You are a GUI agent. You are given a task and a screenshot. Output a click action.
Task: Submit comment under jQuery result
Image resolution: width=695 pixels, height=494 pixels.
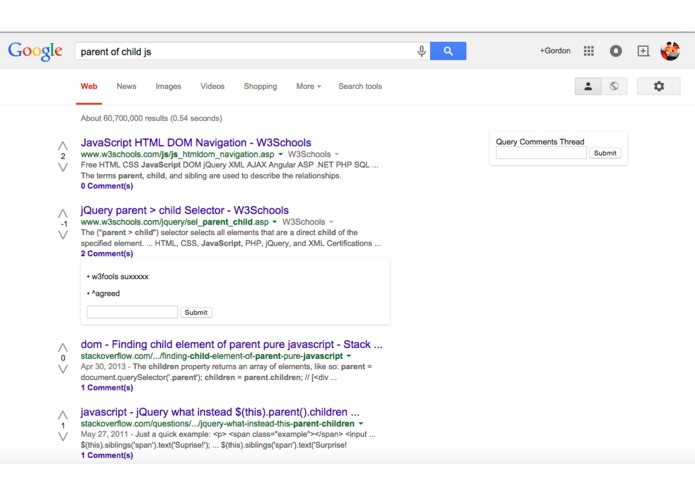point(196,312)
